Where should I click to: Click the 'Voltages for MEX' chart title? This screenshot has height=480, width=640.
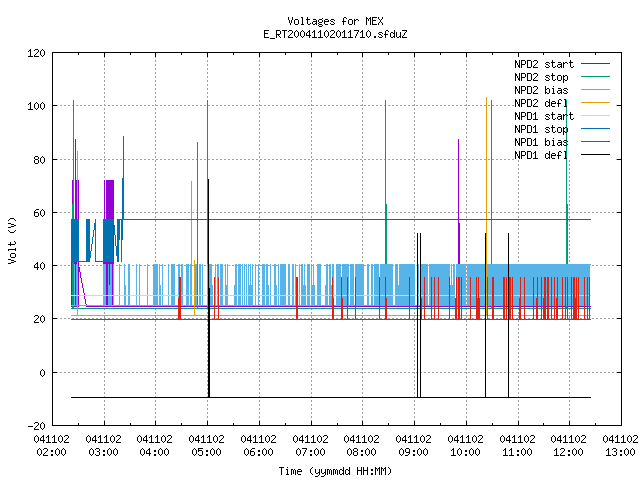[x=335, y=21]
